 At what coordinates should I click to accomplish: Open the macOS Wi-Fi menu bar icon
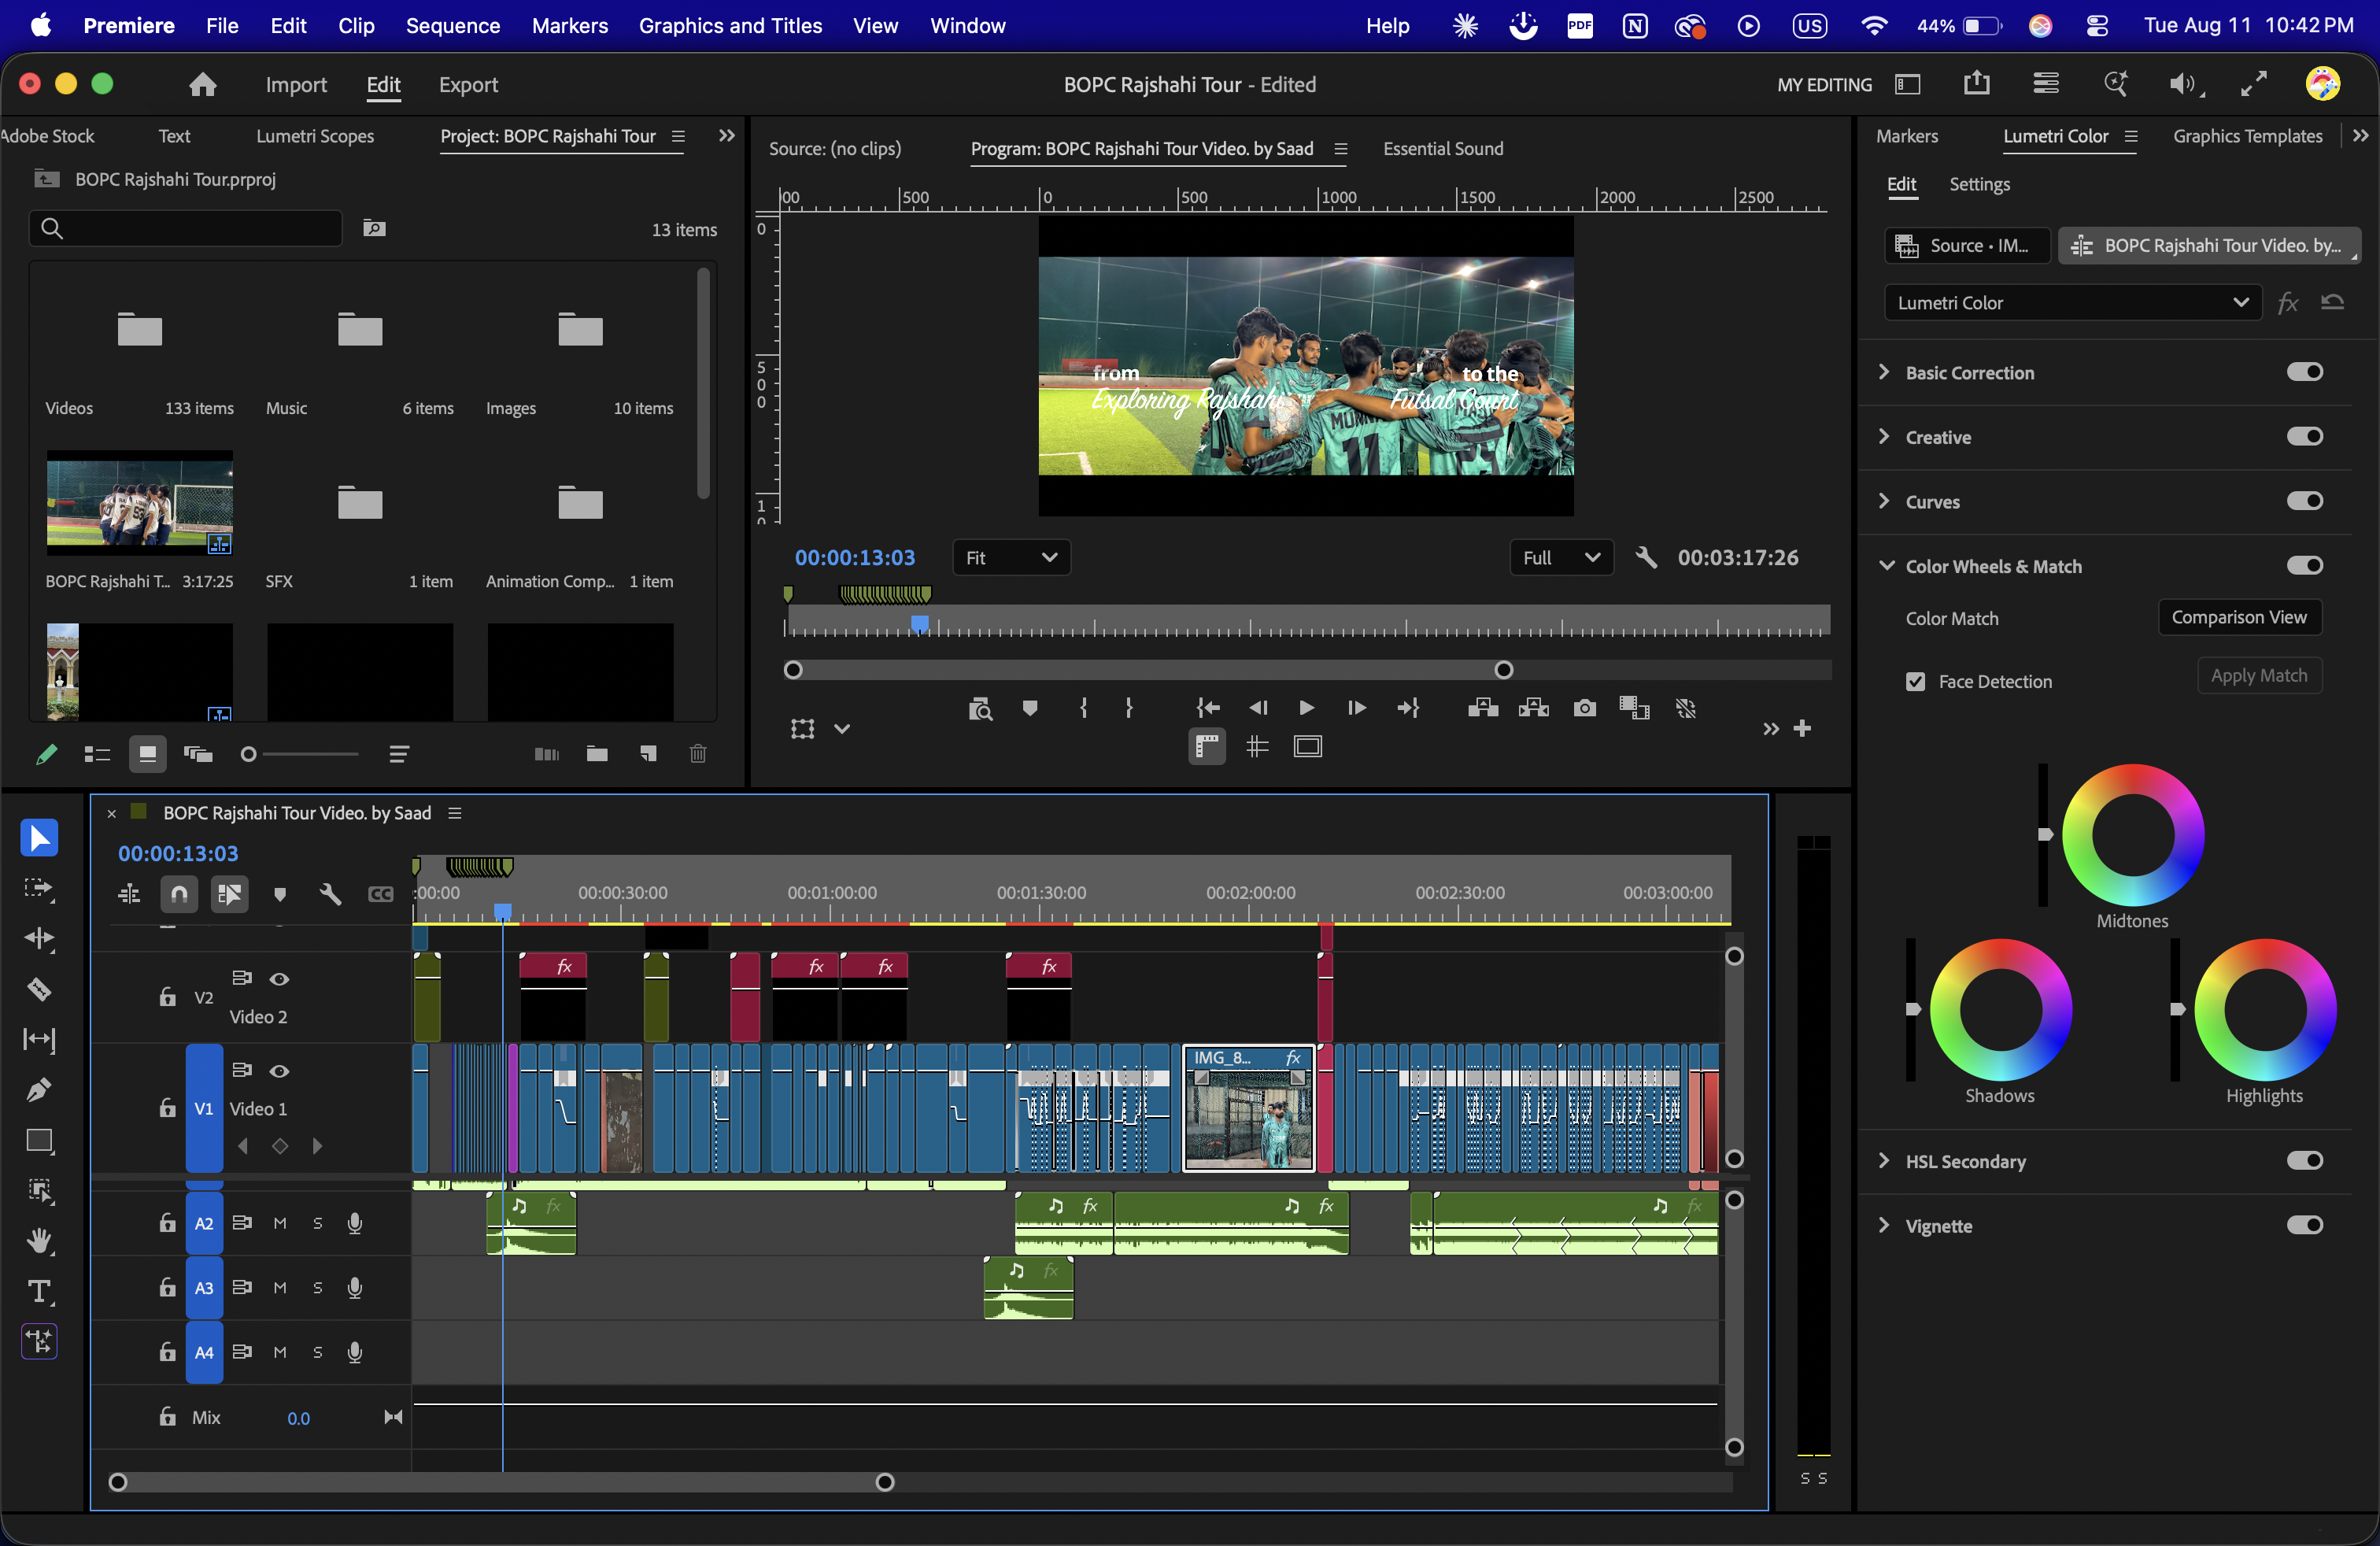tap(1873, 26)
